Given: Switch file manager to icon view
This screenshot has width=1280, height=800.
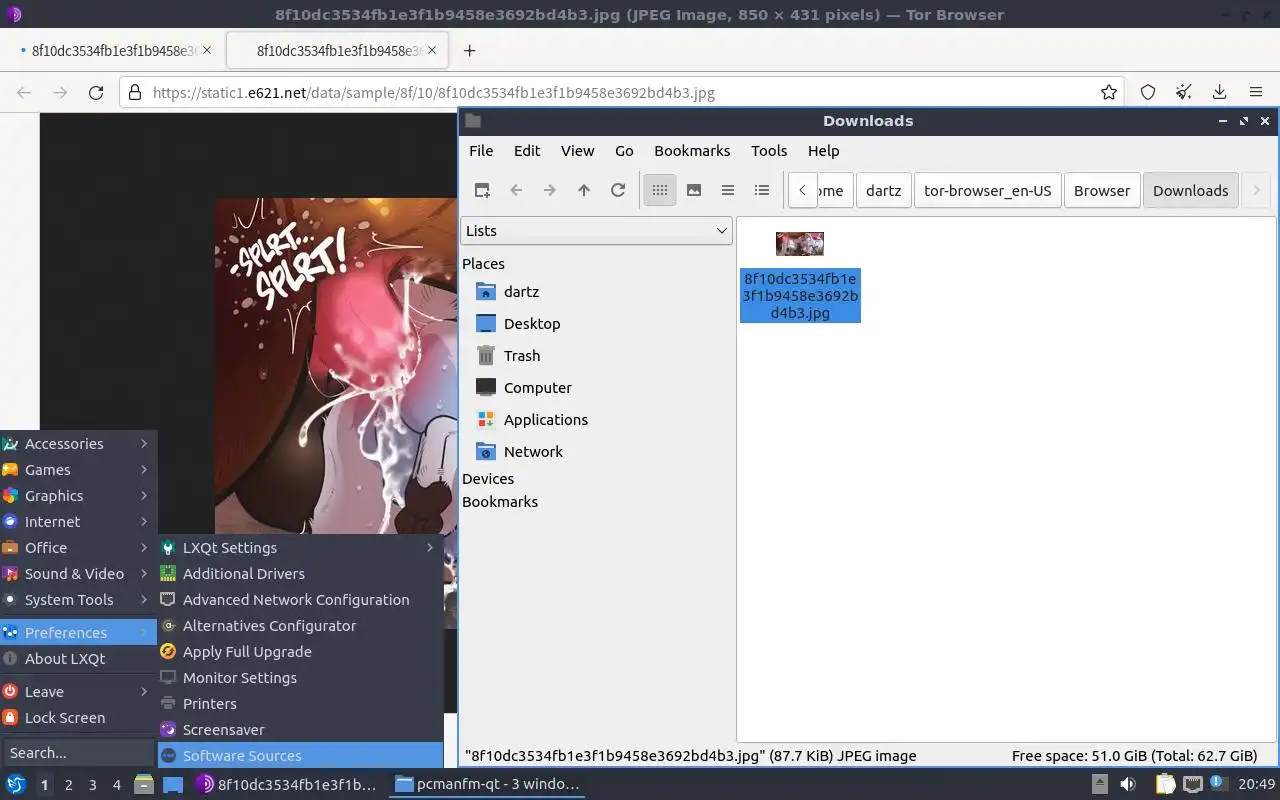Looking at the screenshot, I should point(659,190).
